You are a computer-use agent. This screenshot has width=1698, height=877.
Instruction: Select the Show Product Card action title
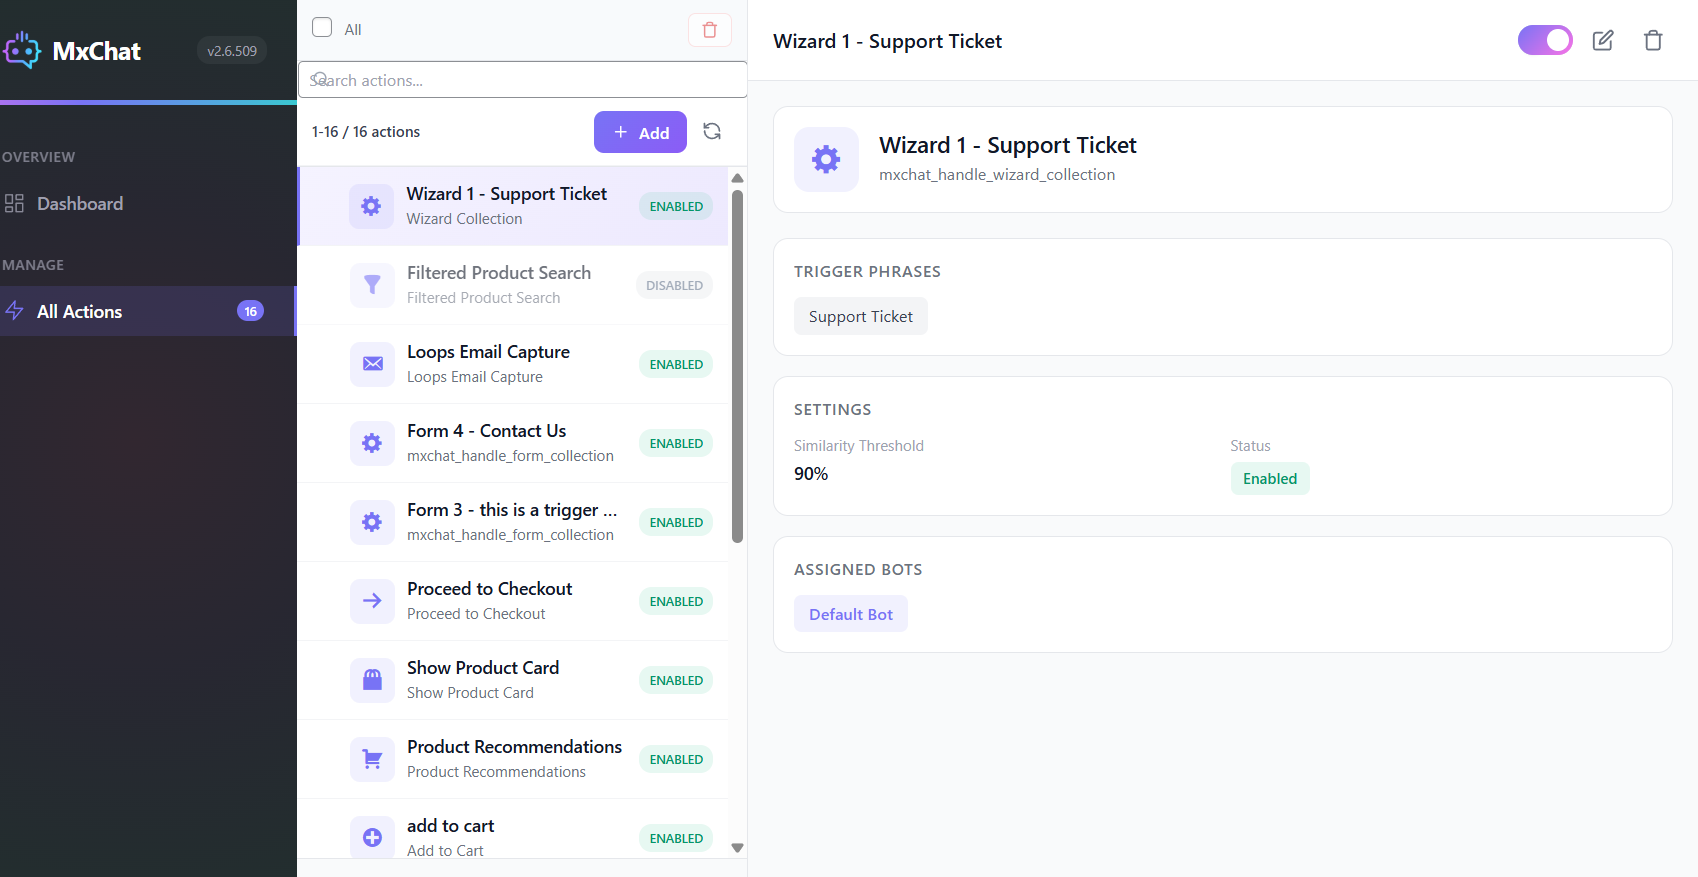point(483,668)
